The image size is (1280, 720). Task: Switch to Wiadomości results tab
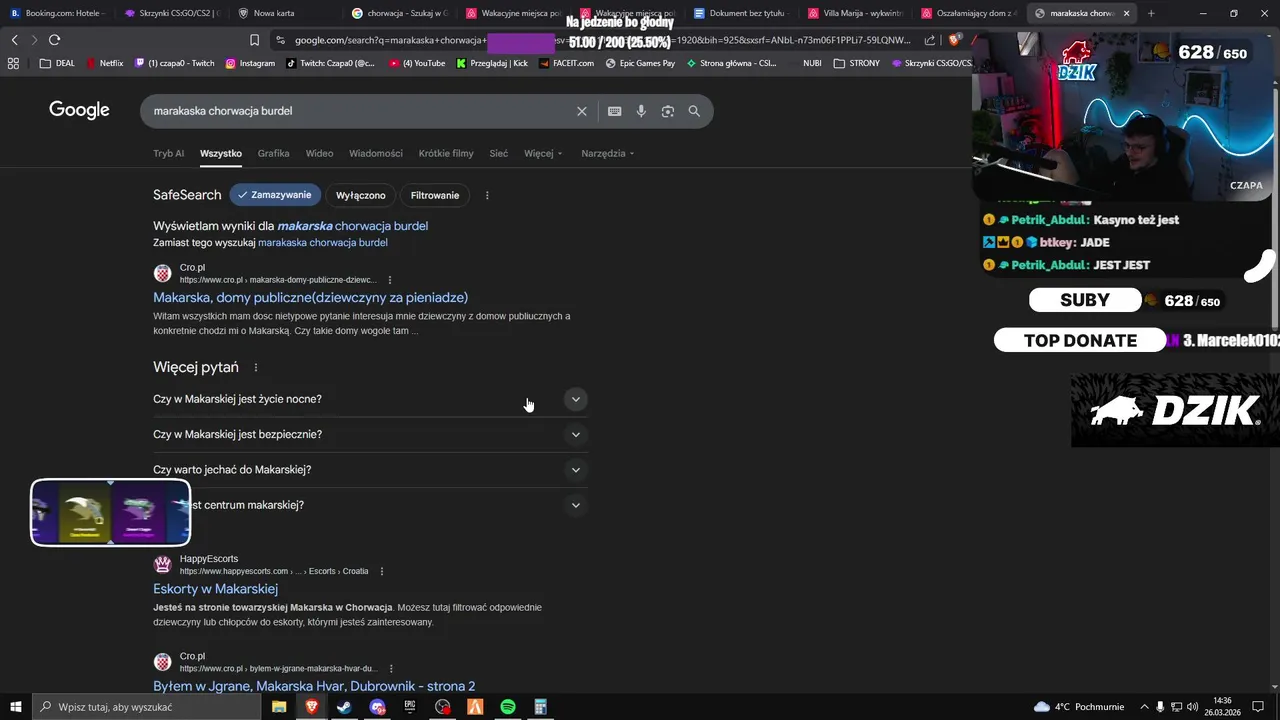(x=376, y=153)
